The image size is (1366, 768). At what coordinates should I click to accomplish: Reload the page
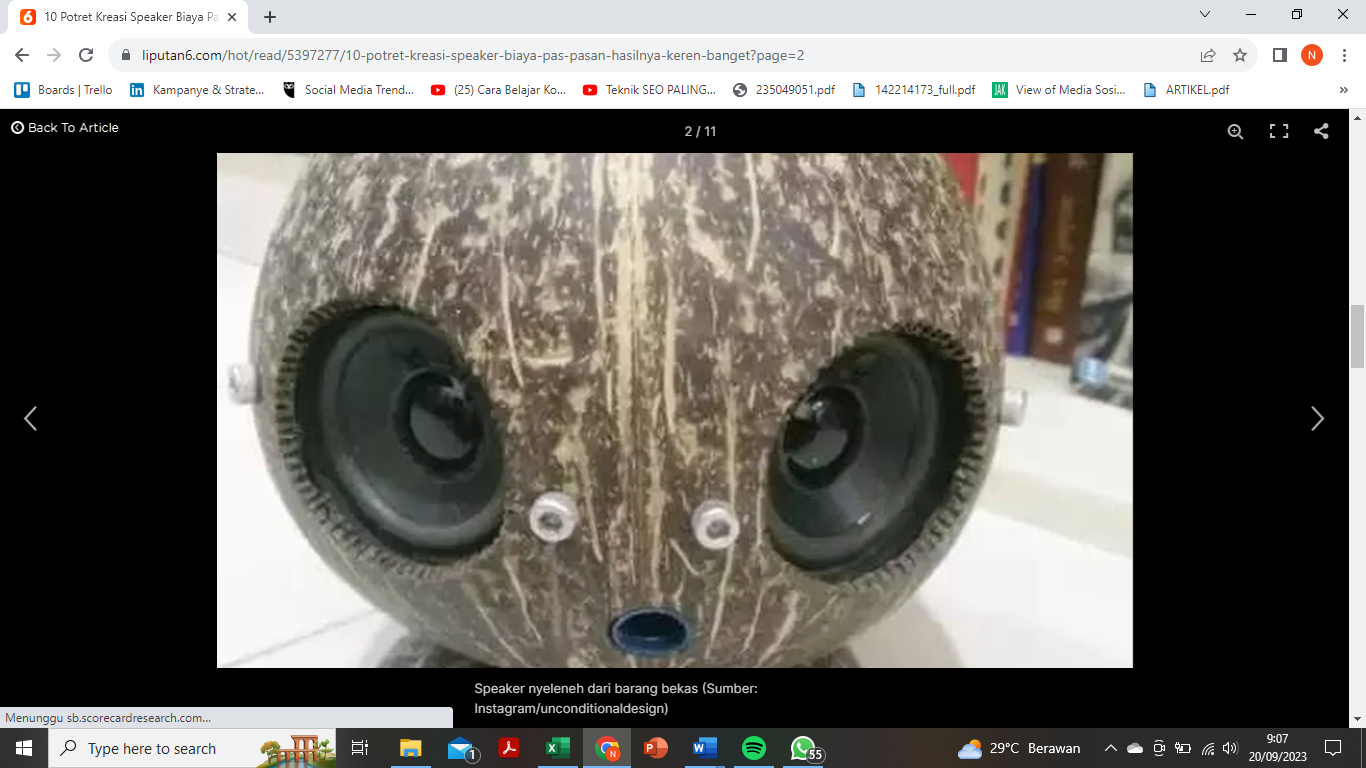point(86,55)
